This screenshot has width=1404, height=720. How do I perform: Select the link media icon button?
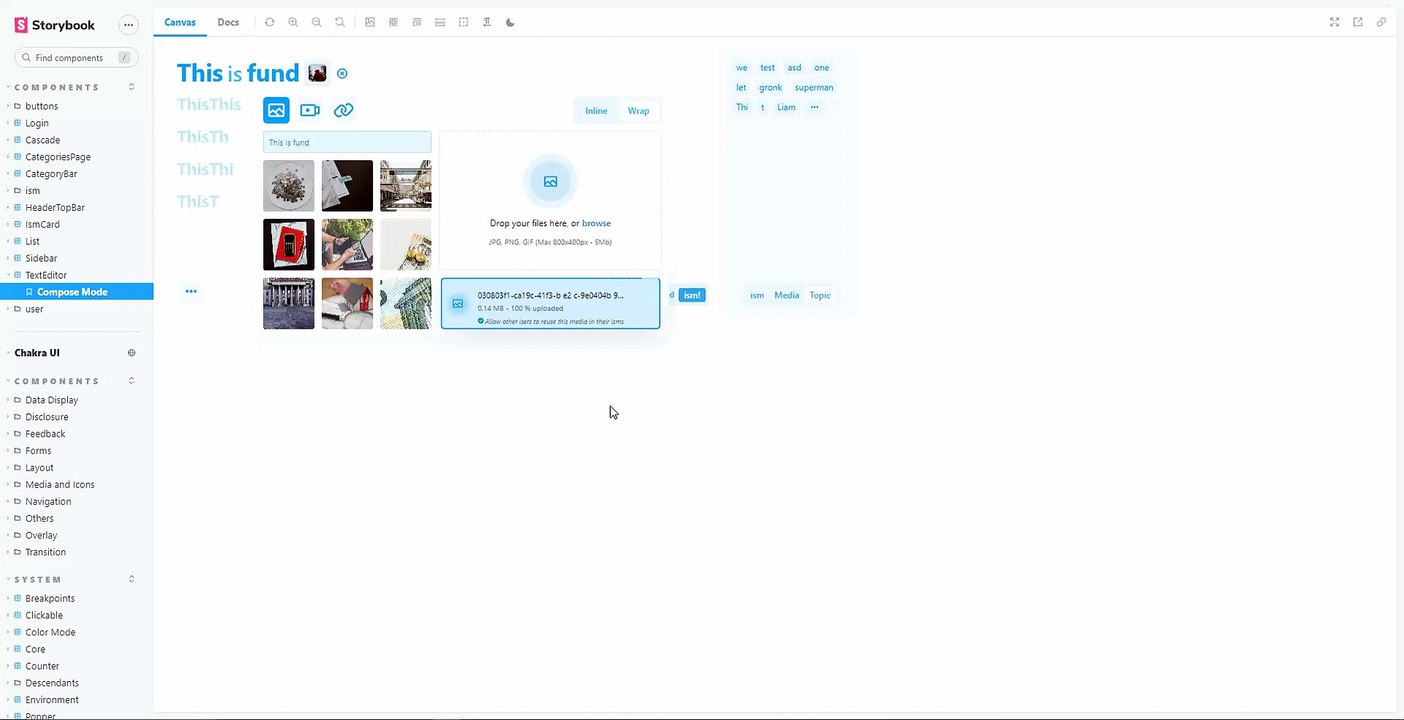(344, 110)
